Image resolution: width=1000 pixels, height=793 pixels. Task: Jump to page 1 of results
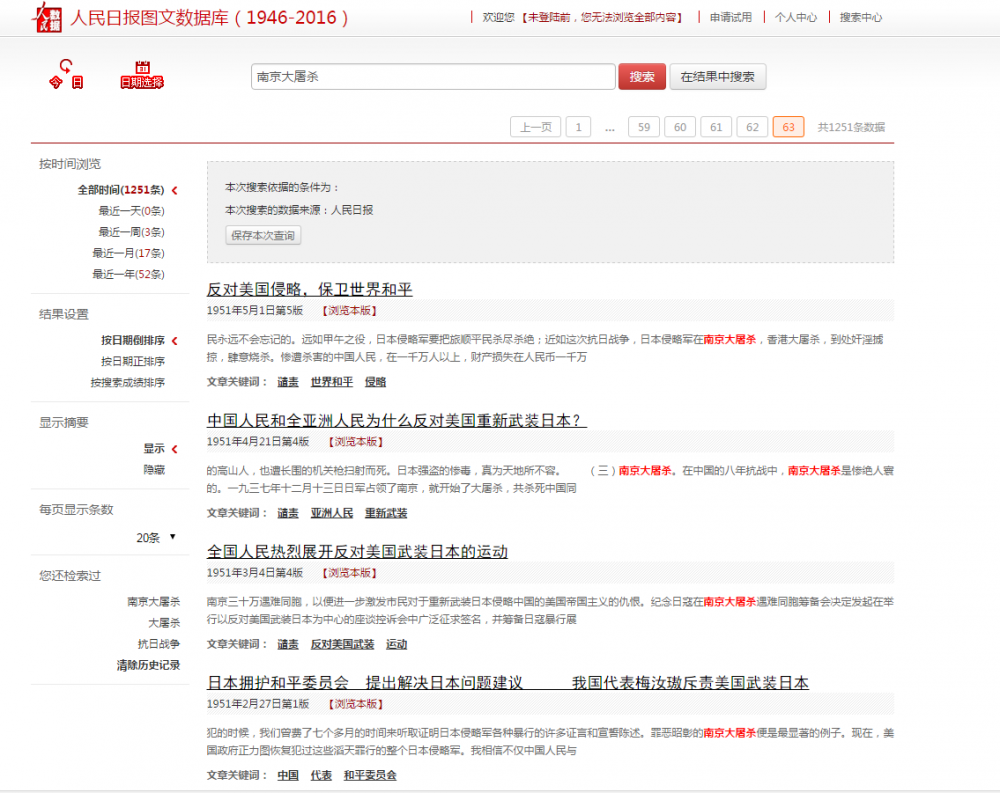coord(578,127)
